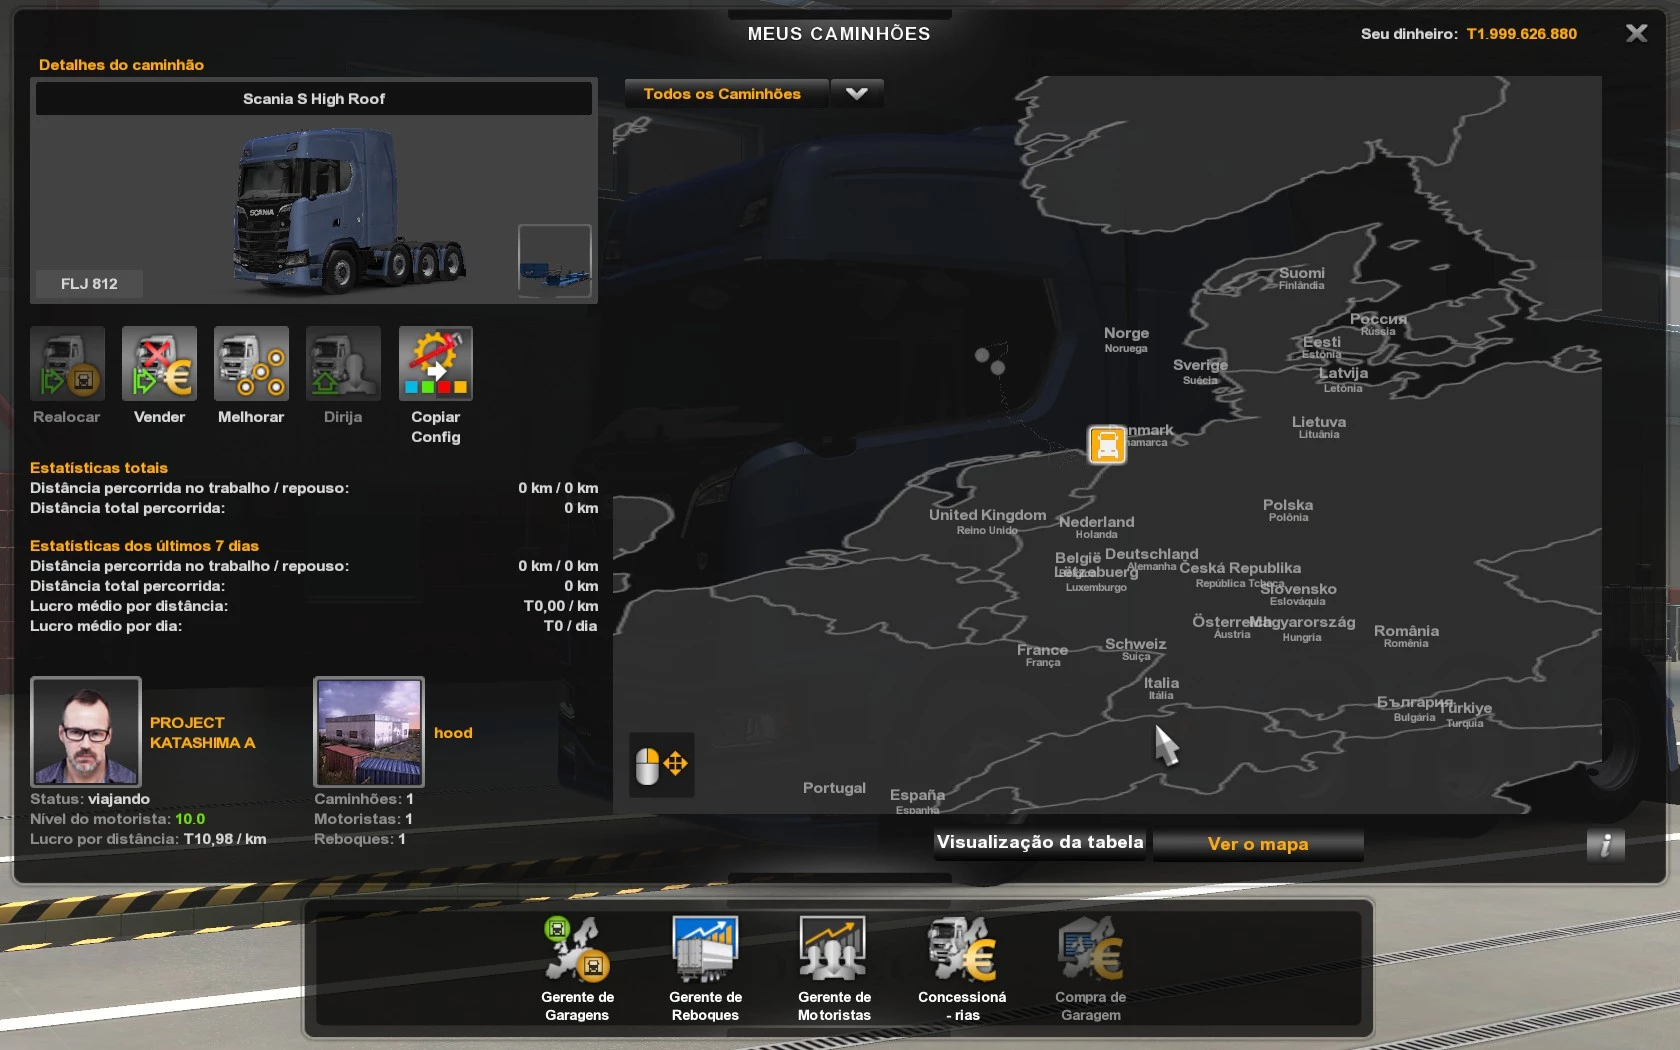Open the Melhorar upgrade icon
The width and height of the screenshot is (1680, 1050).
(x=251, y=364)
